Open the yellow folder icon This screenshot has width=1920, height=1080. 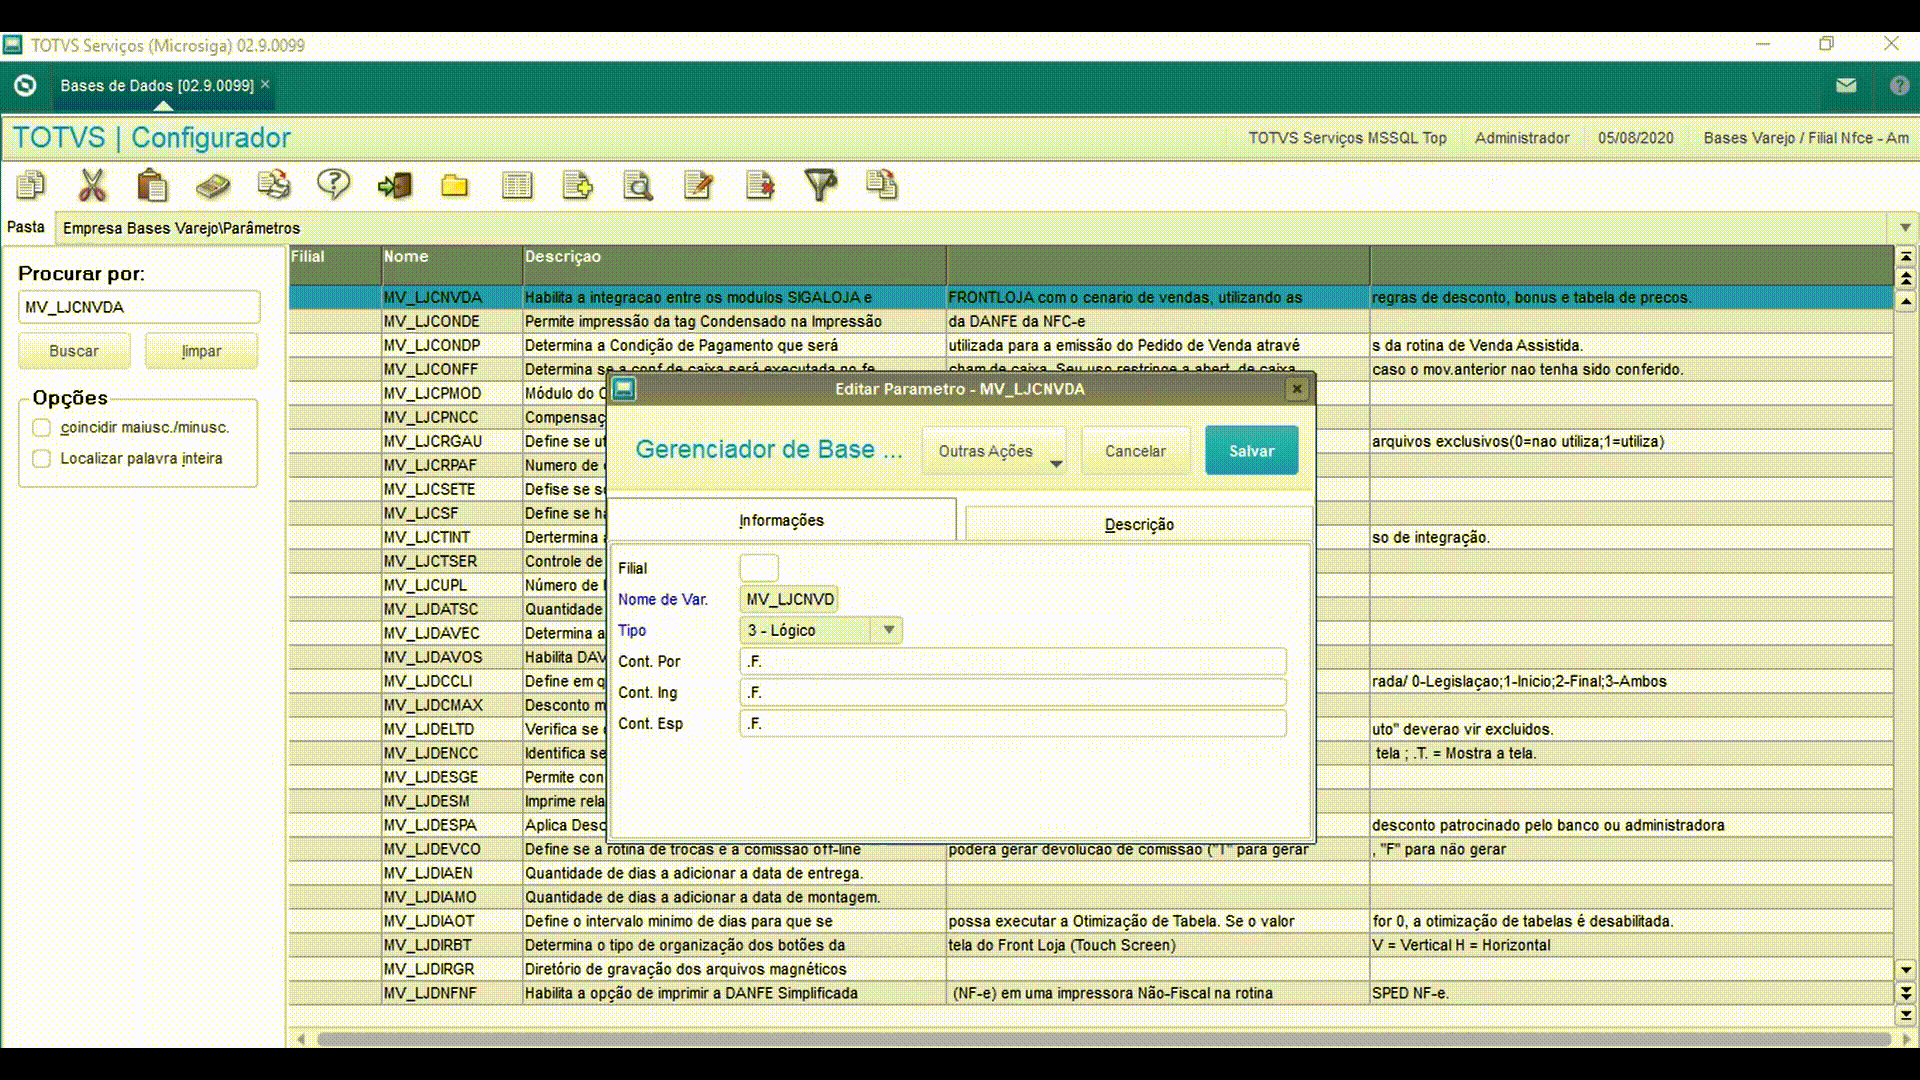(x=455, y=186)
